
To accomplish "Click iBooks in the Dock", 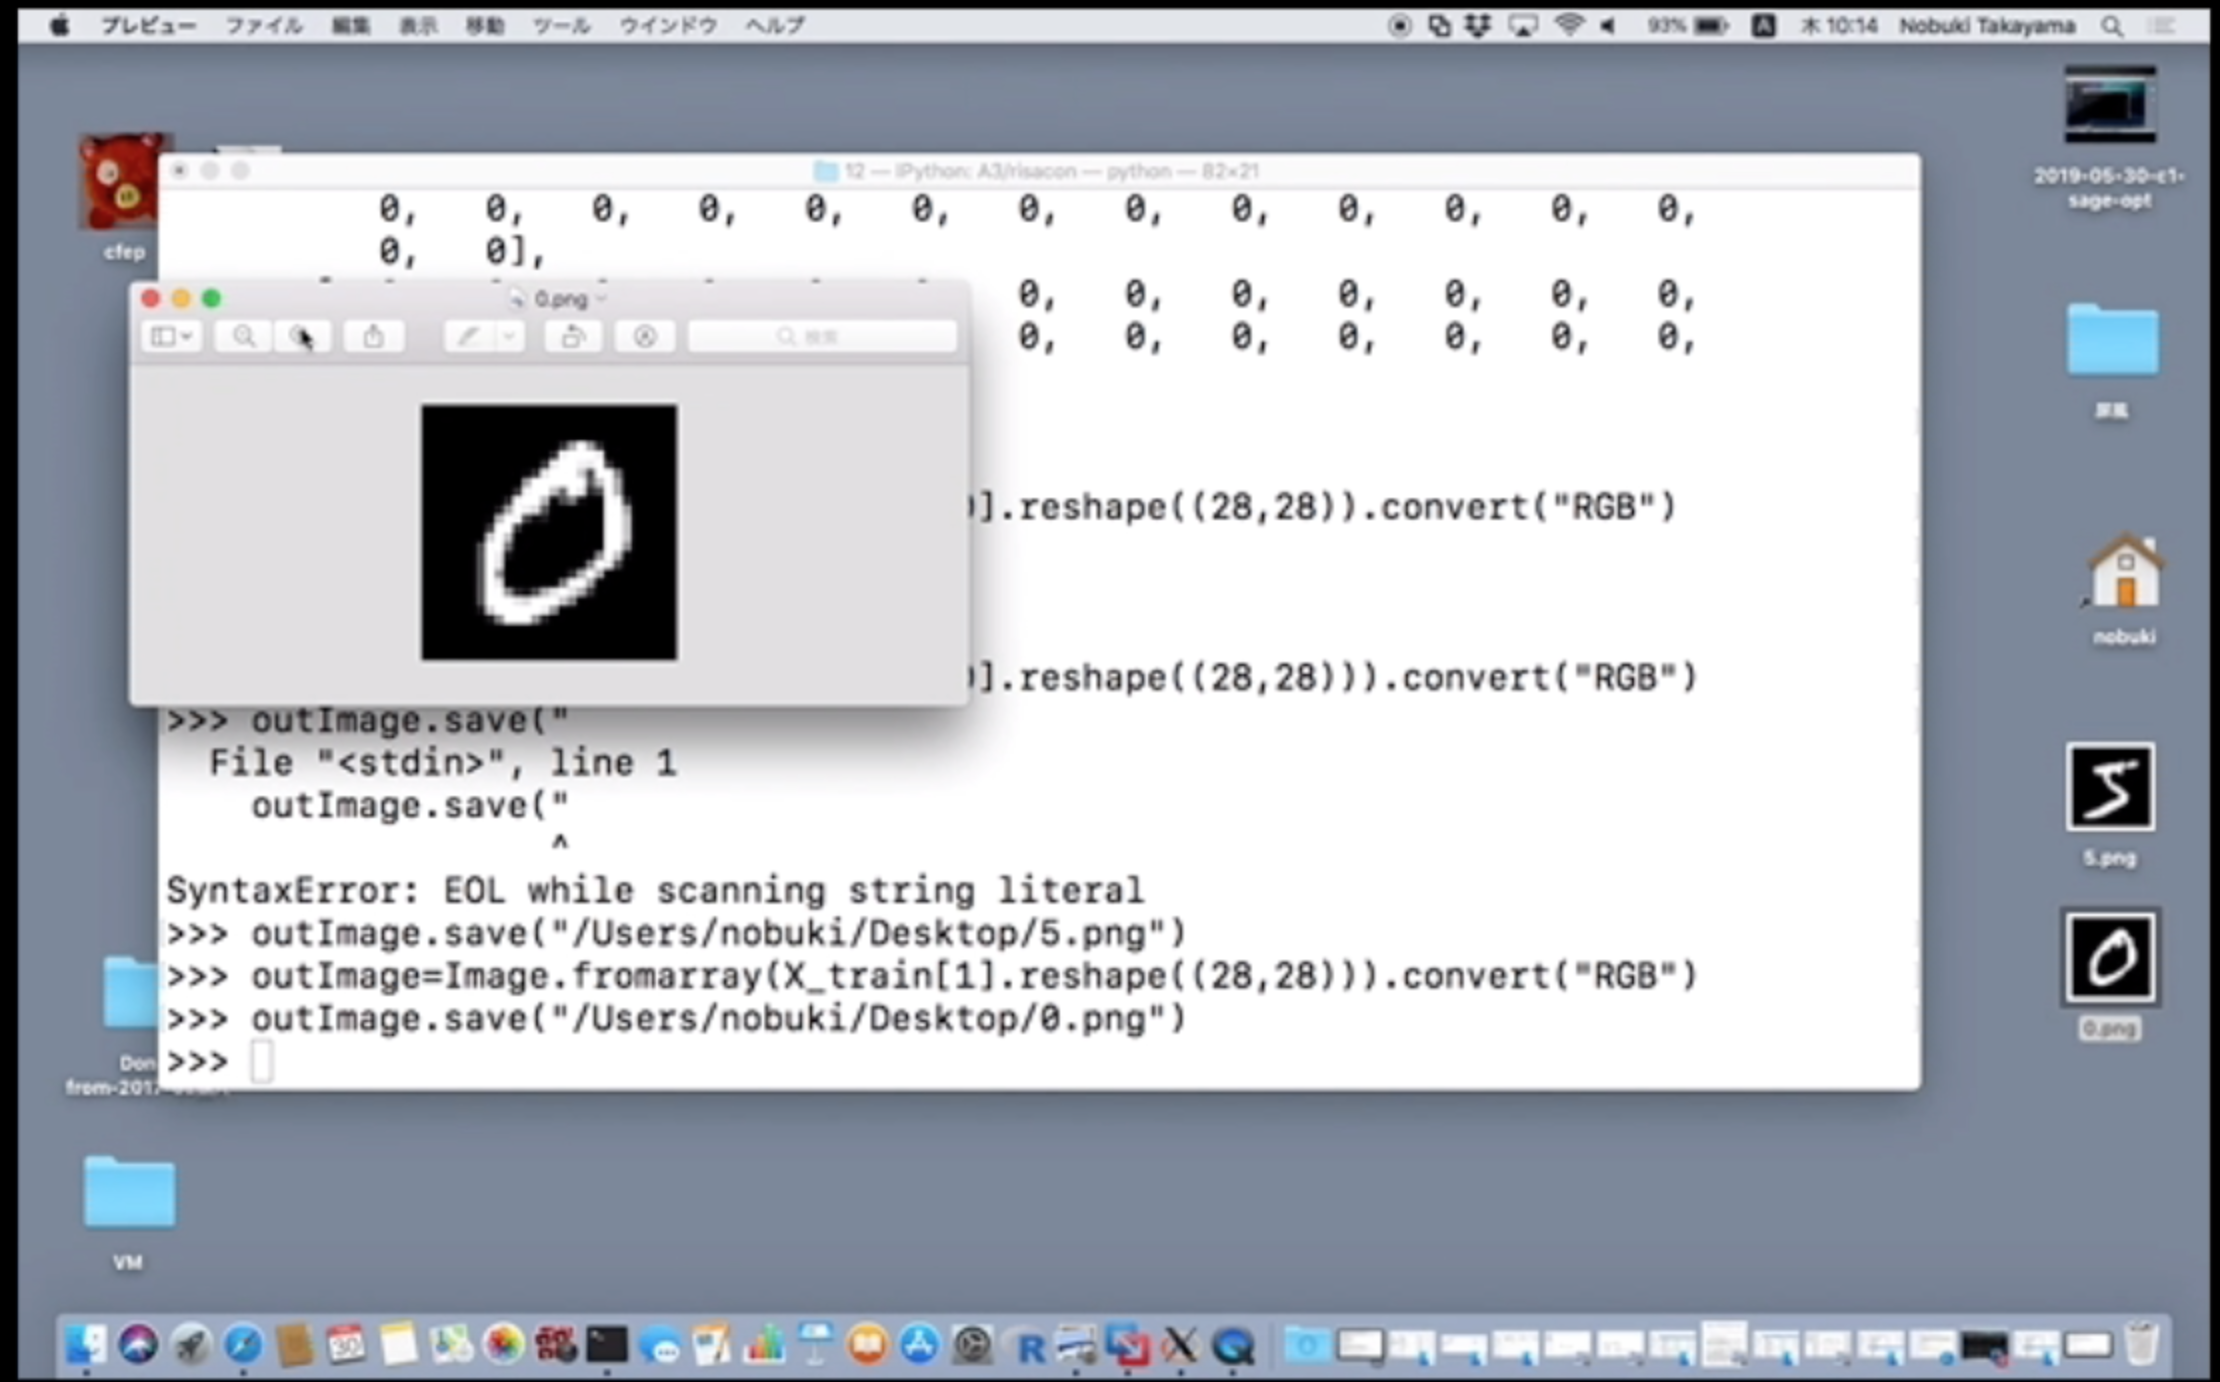I will tap(868, 1345).
